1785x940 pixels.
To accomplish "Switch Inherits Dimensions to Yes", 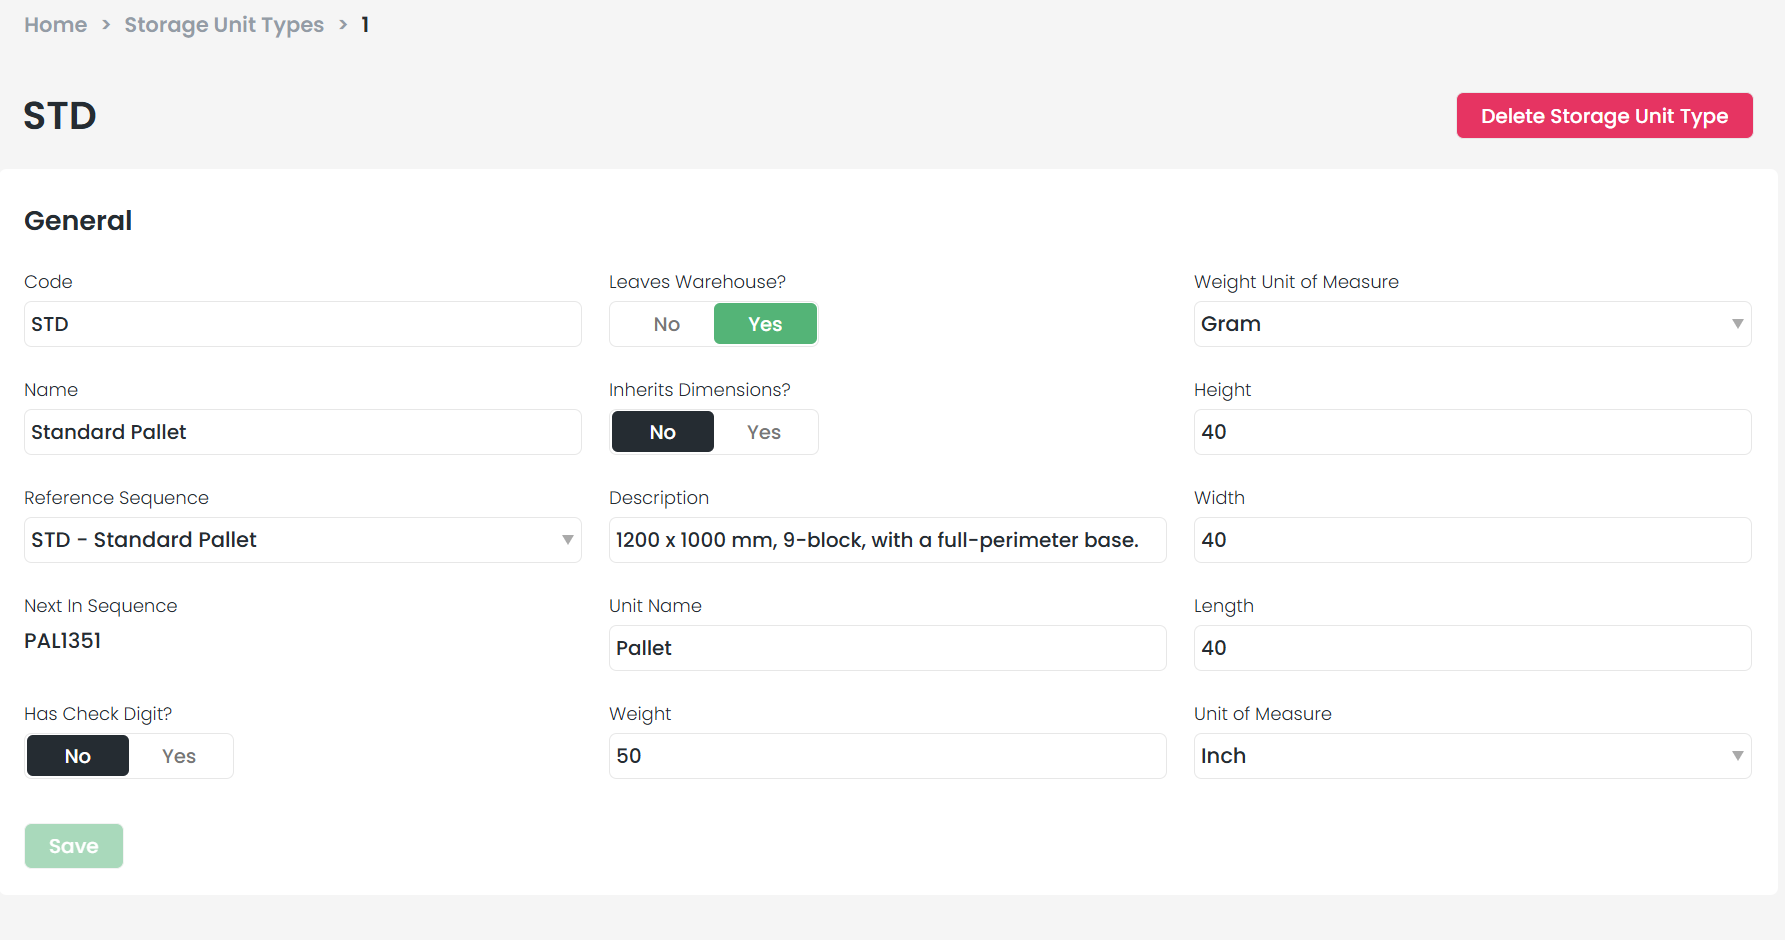I will pyautogui.click(x=764, y=432).
